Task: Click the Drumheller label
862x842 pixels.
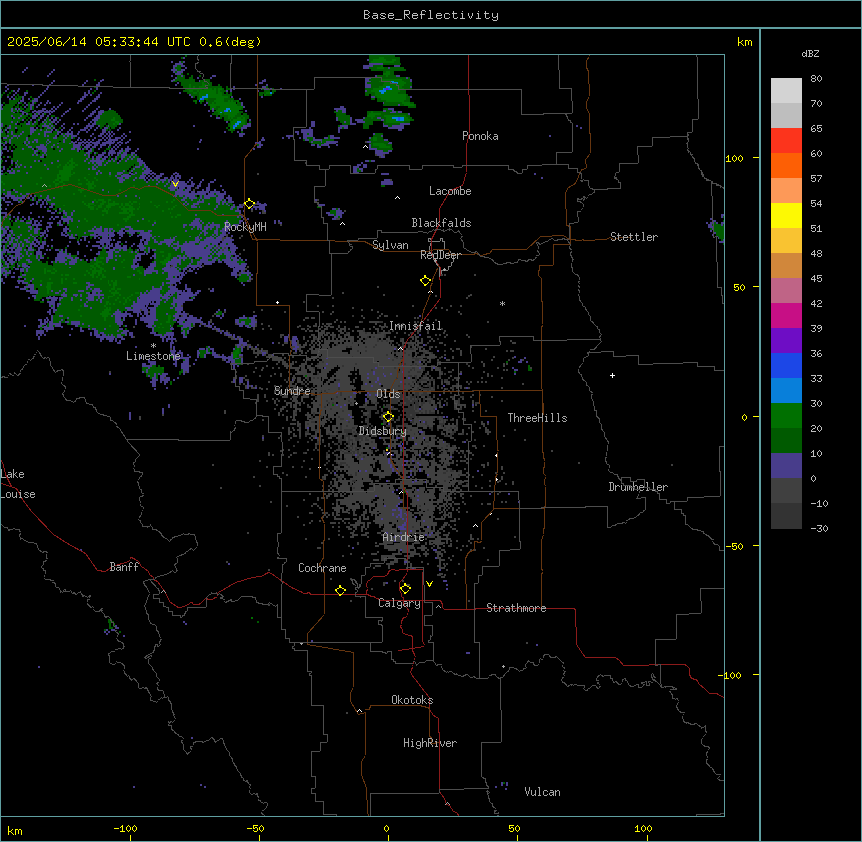Action: [638, 487]
